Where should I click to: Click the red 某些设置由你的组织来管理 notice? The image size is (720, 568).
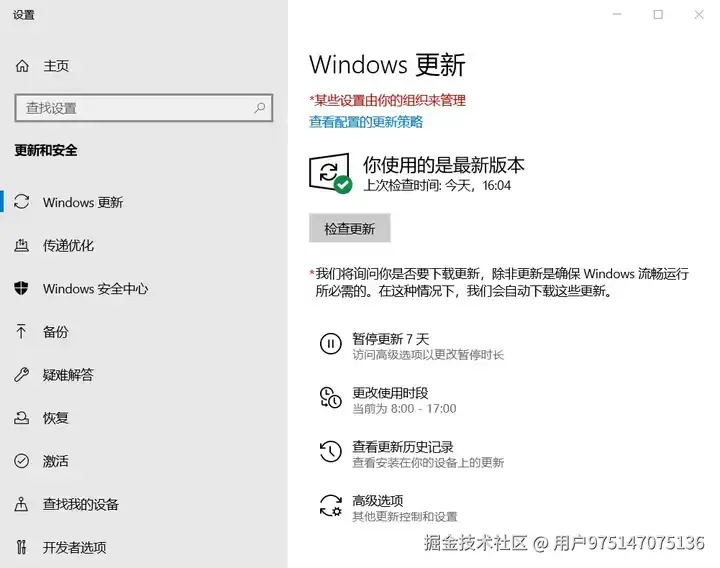click(x=388, y=100)
